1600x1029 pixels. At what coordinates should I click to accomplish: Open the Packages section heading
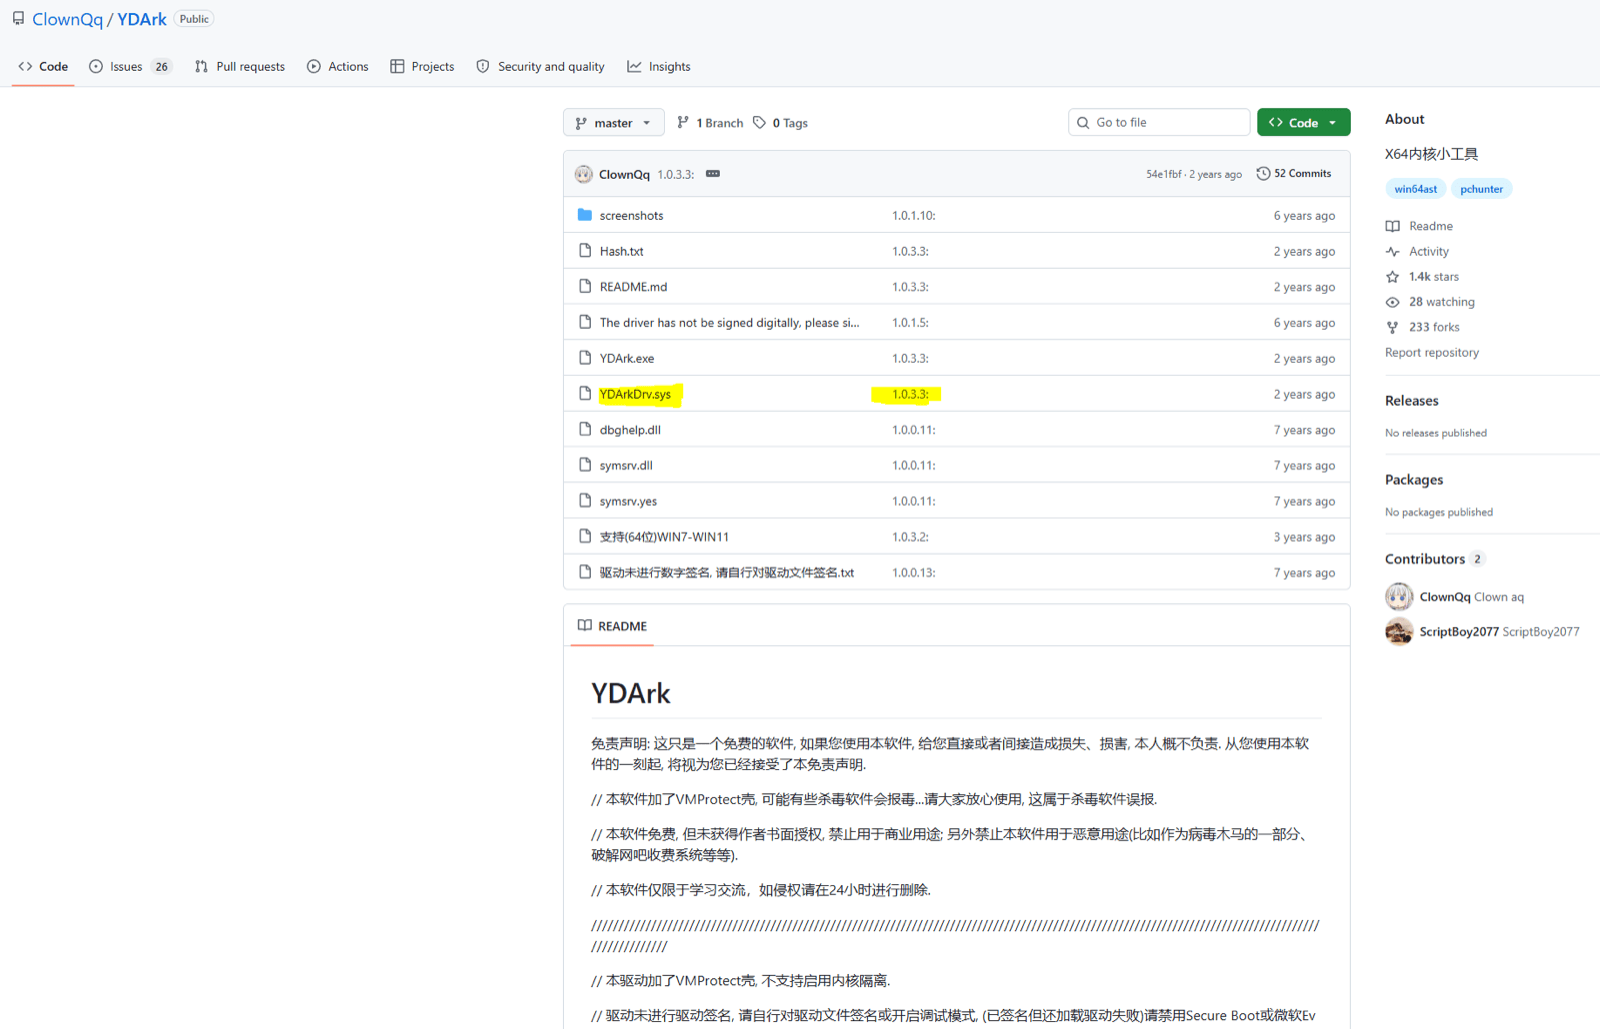(x=1414, y=480)
